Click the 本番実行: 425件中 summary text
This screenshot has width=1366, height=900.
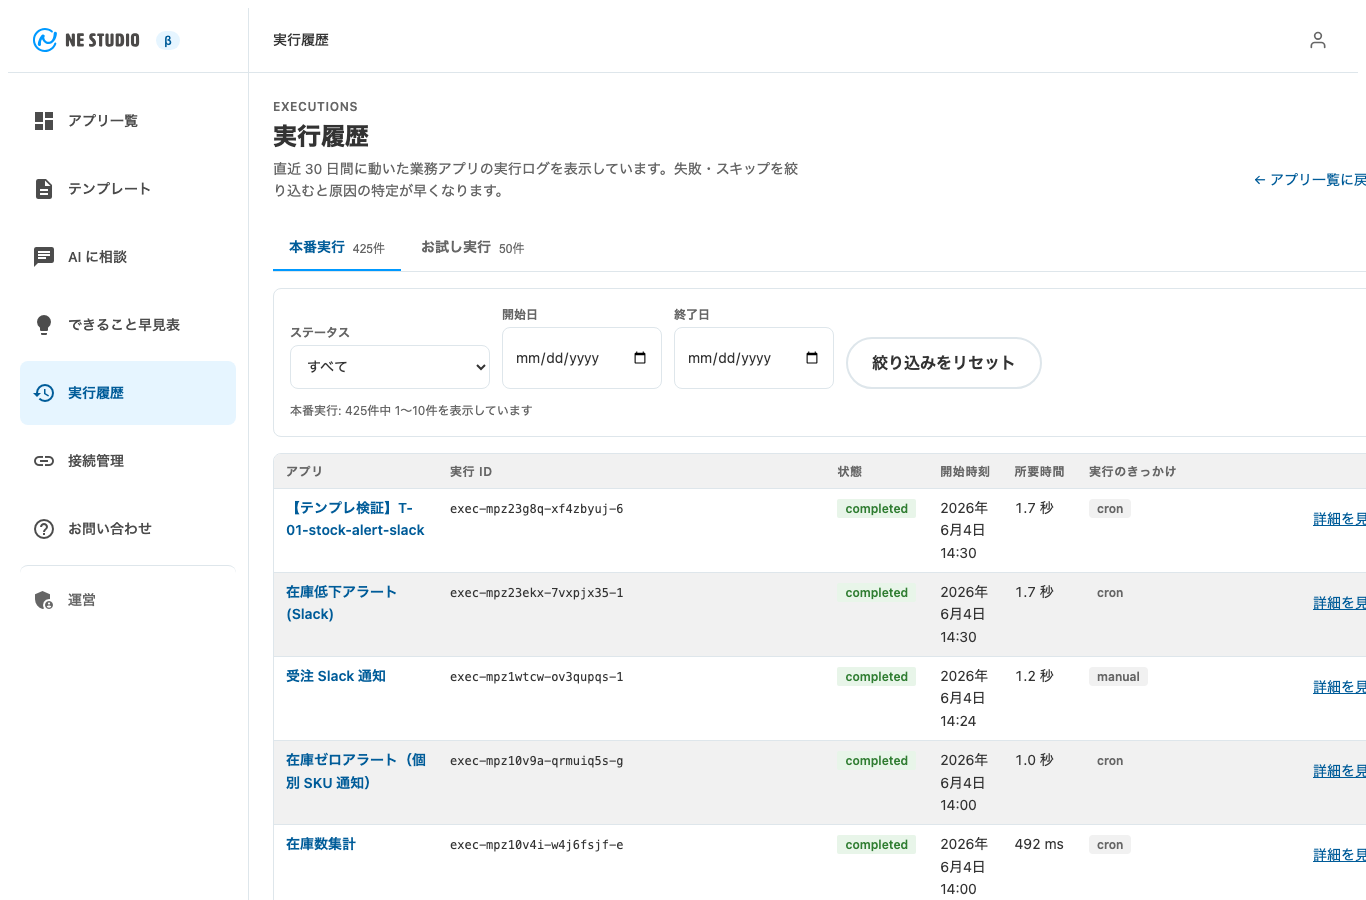411,410
